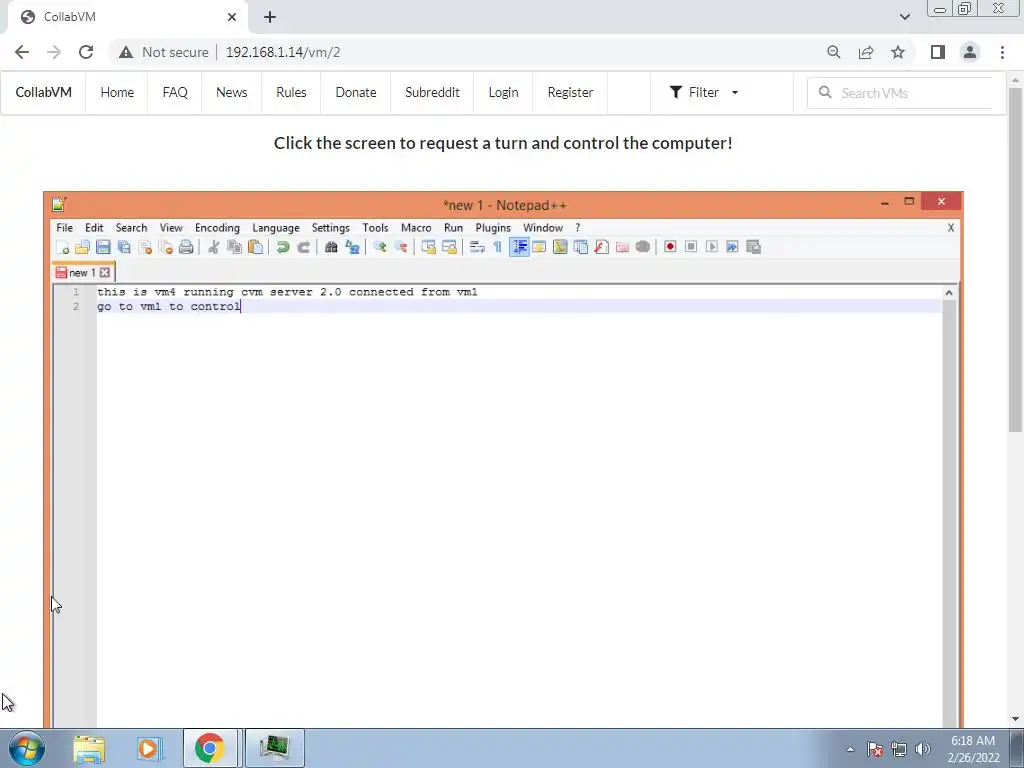The width and height of the screenshot is (1024, 768).
Task: Close the 'new 1' tab
Action: point(104,272)
